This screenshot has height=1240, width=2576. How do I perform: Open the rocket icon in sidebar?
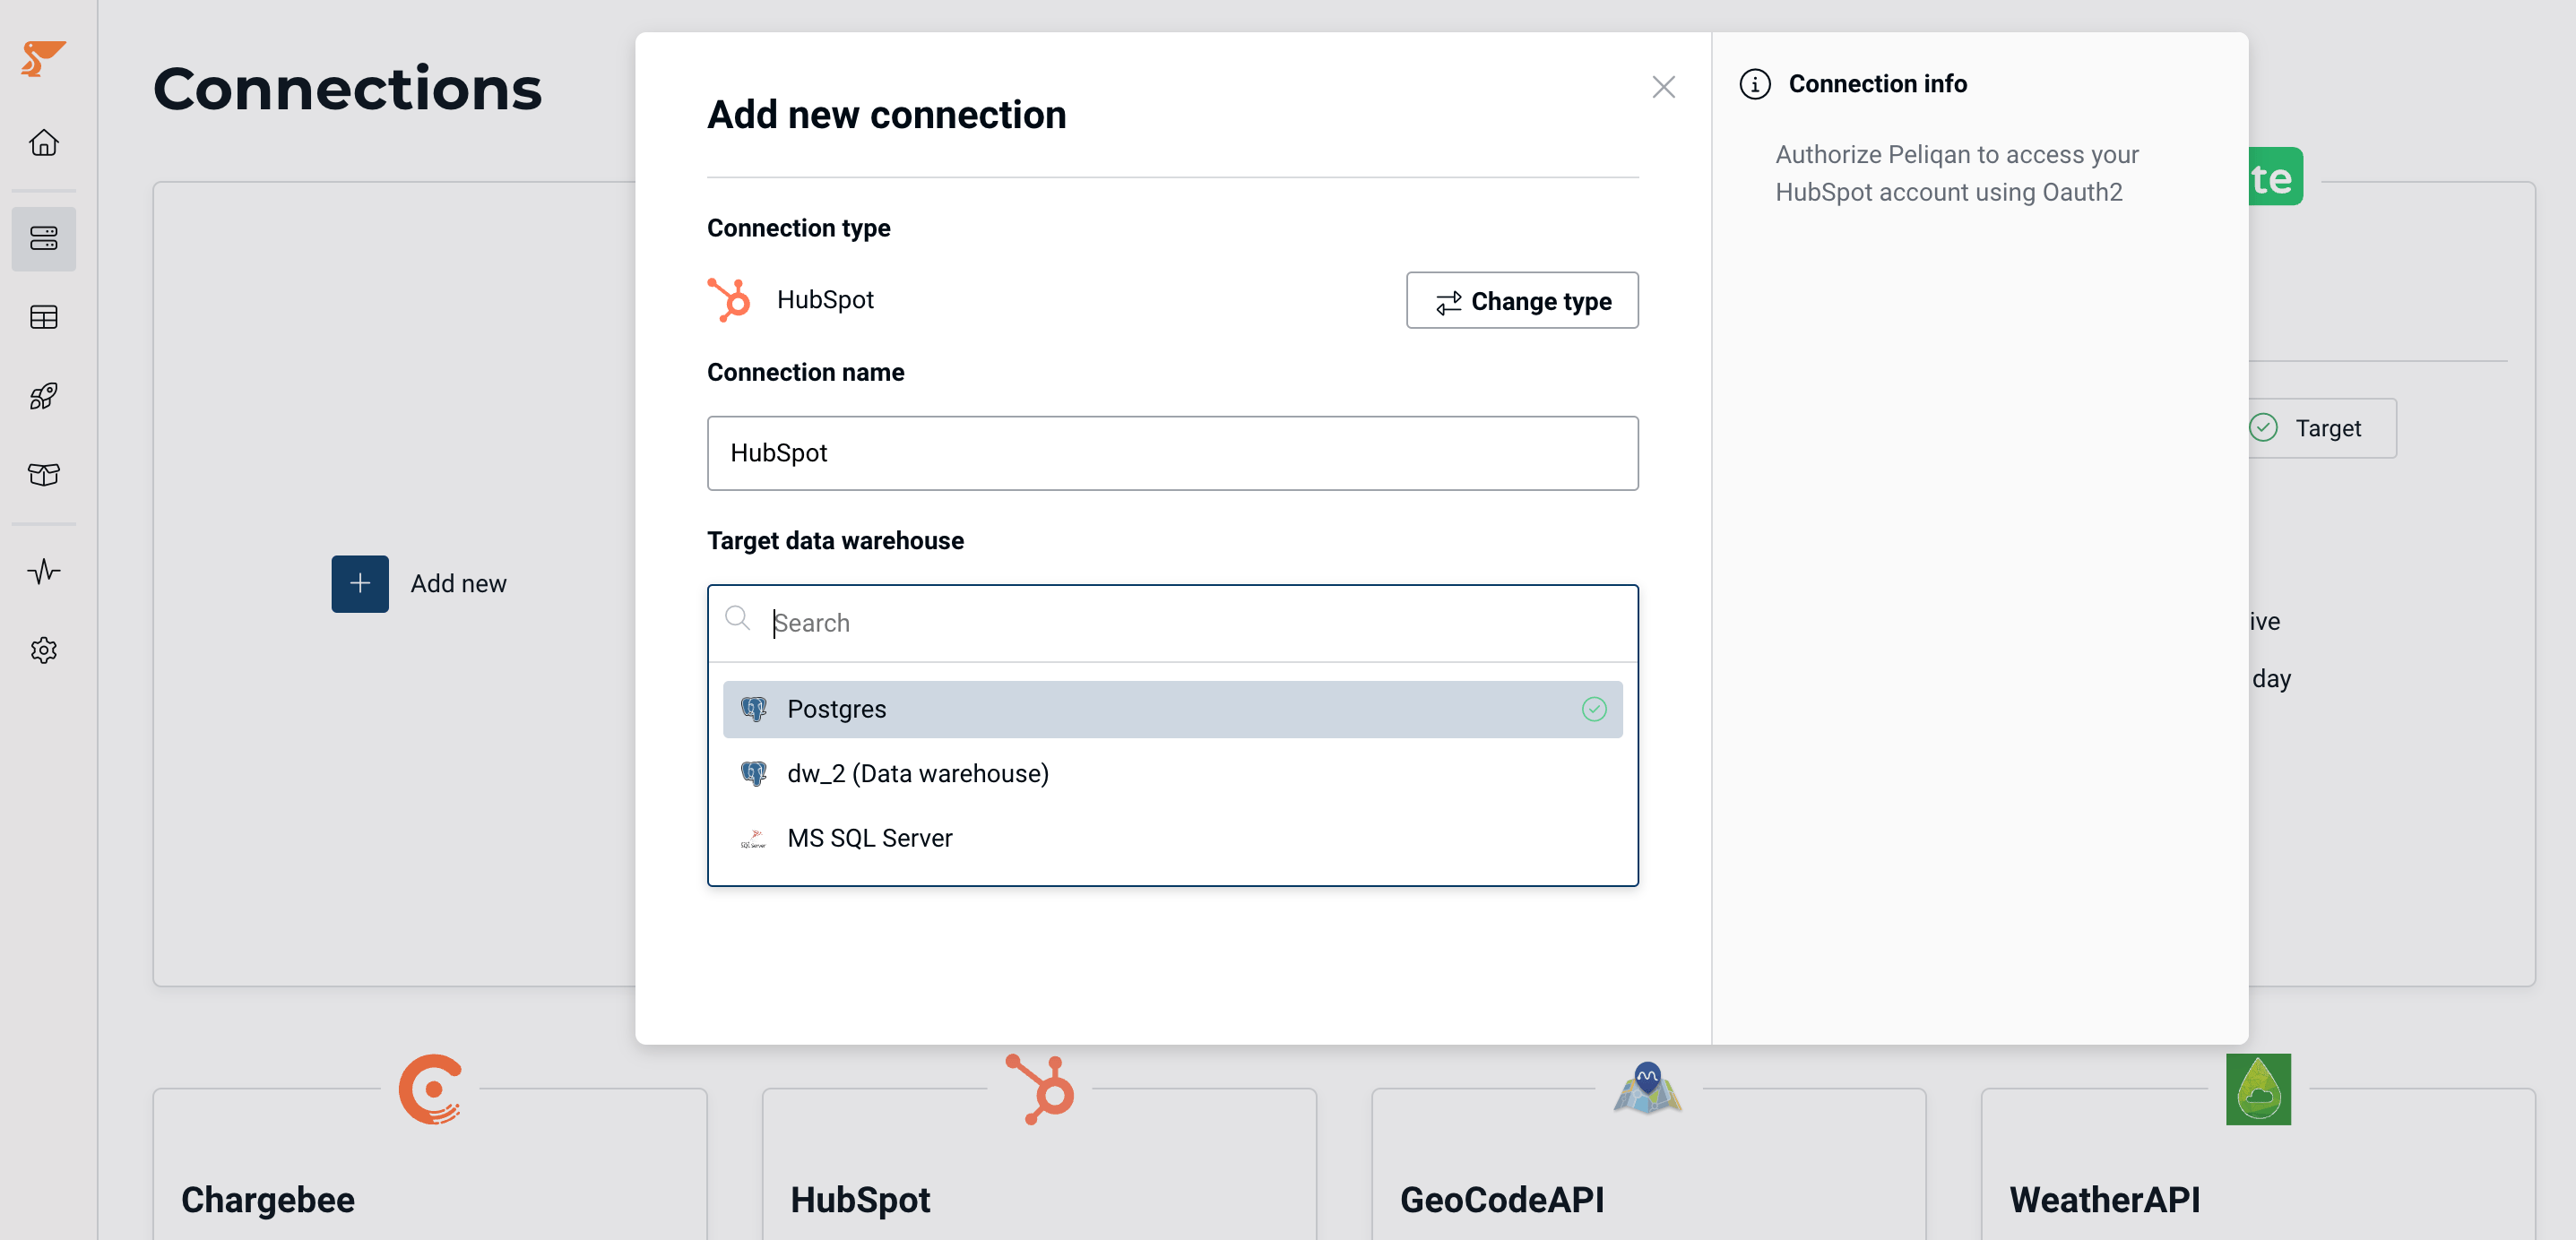pos(44,396)
